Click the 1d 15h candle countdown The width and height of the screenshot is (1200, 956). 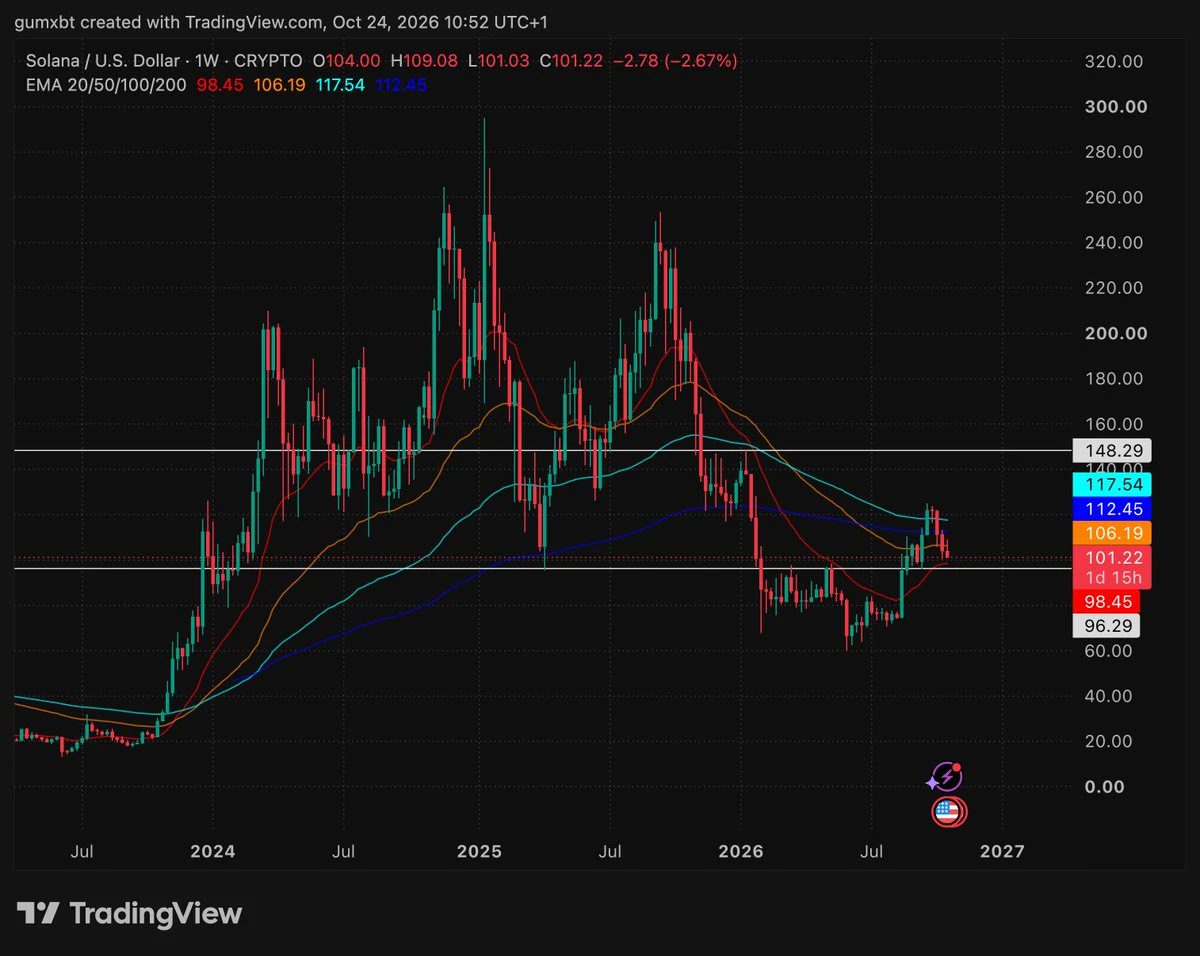click(1111, 578)
